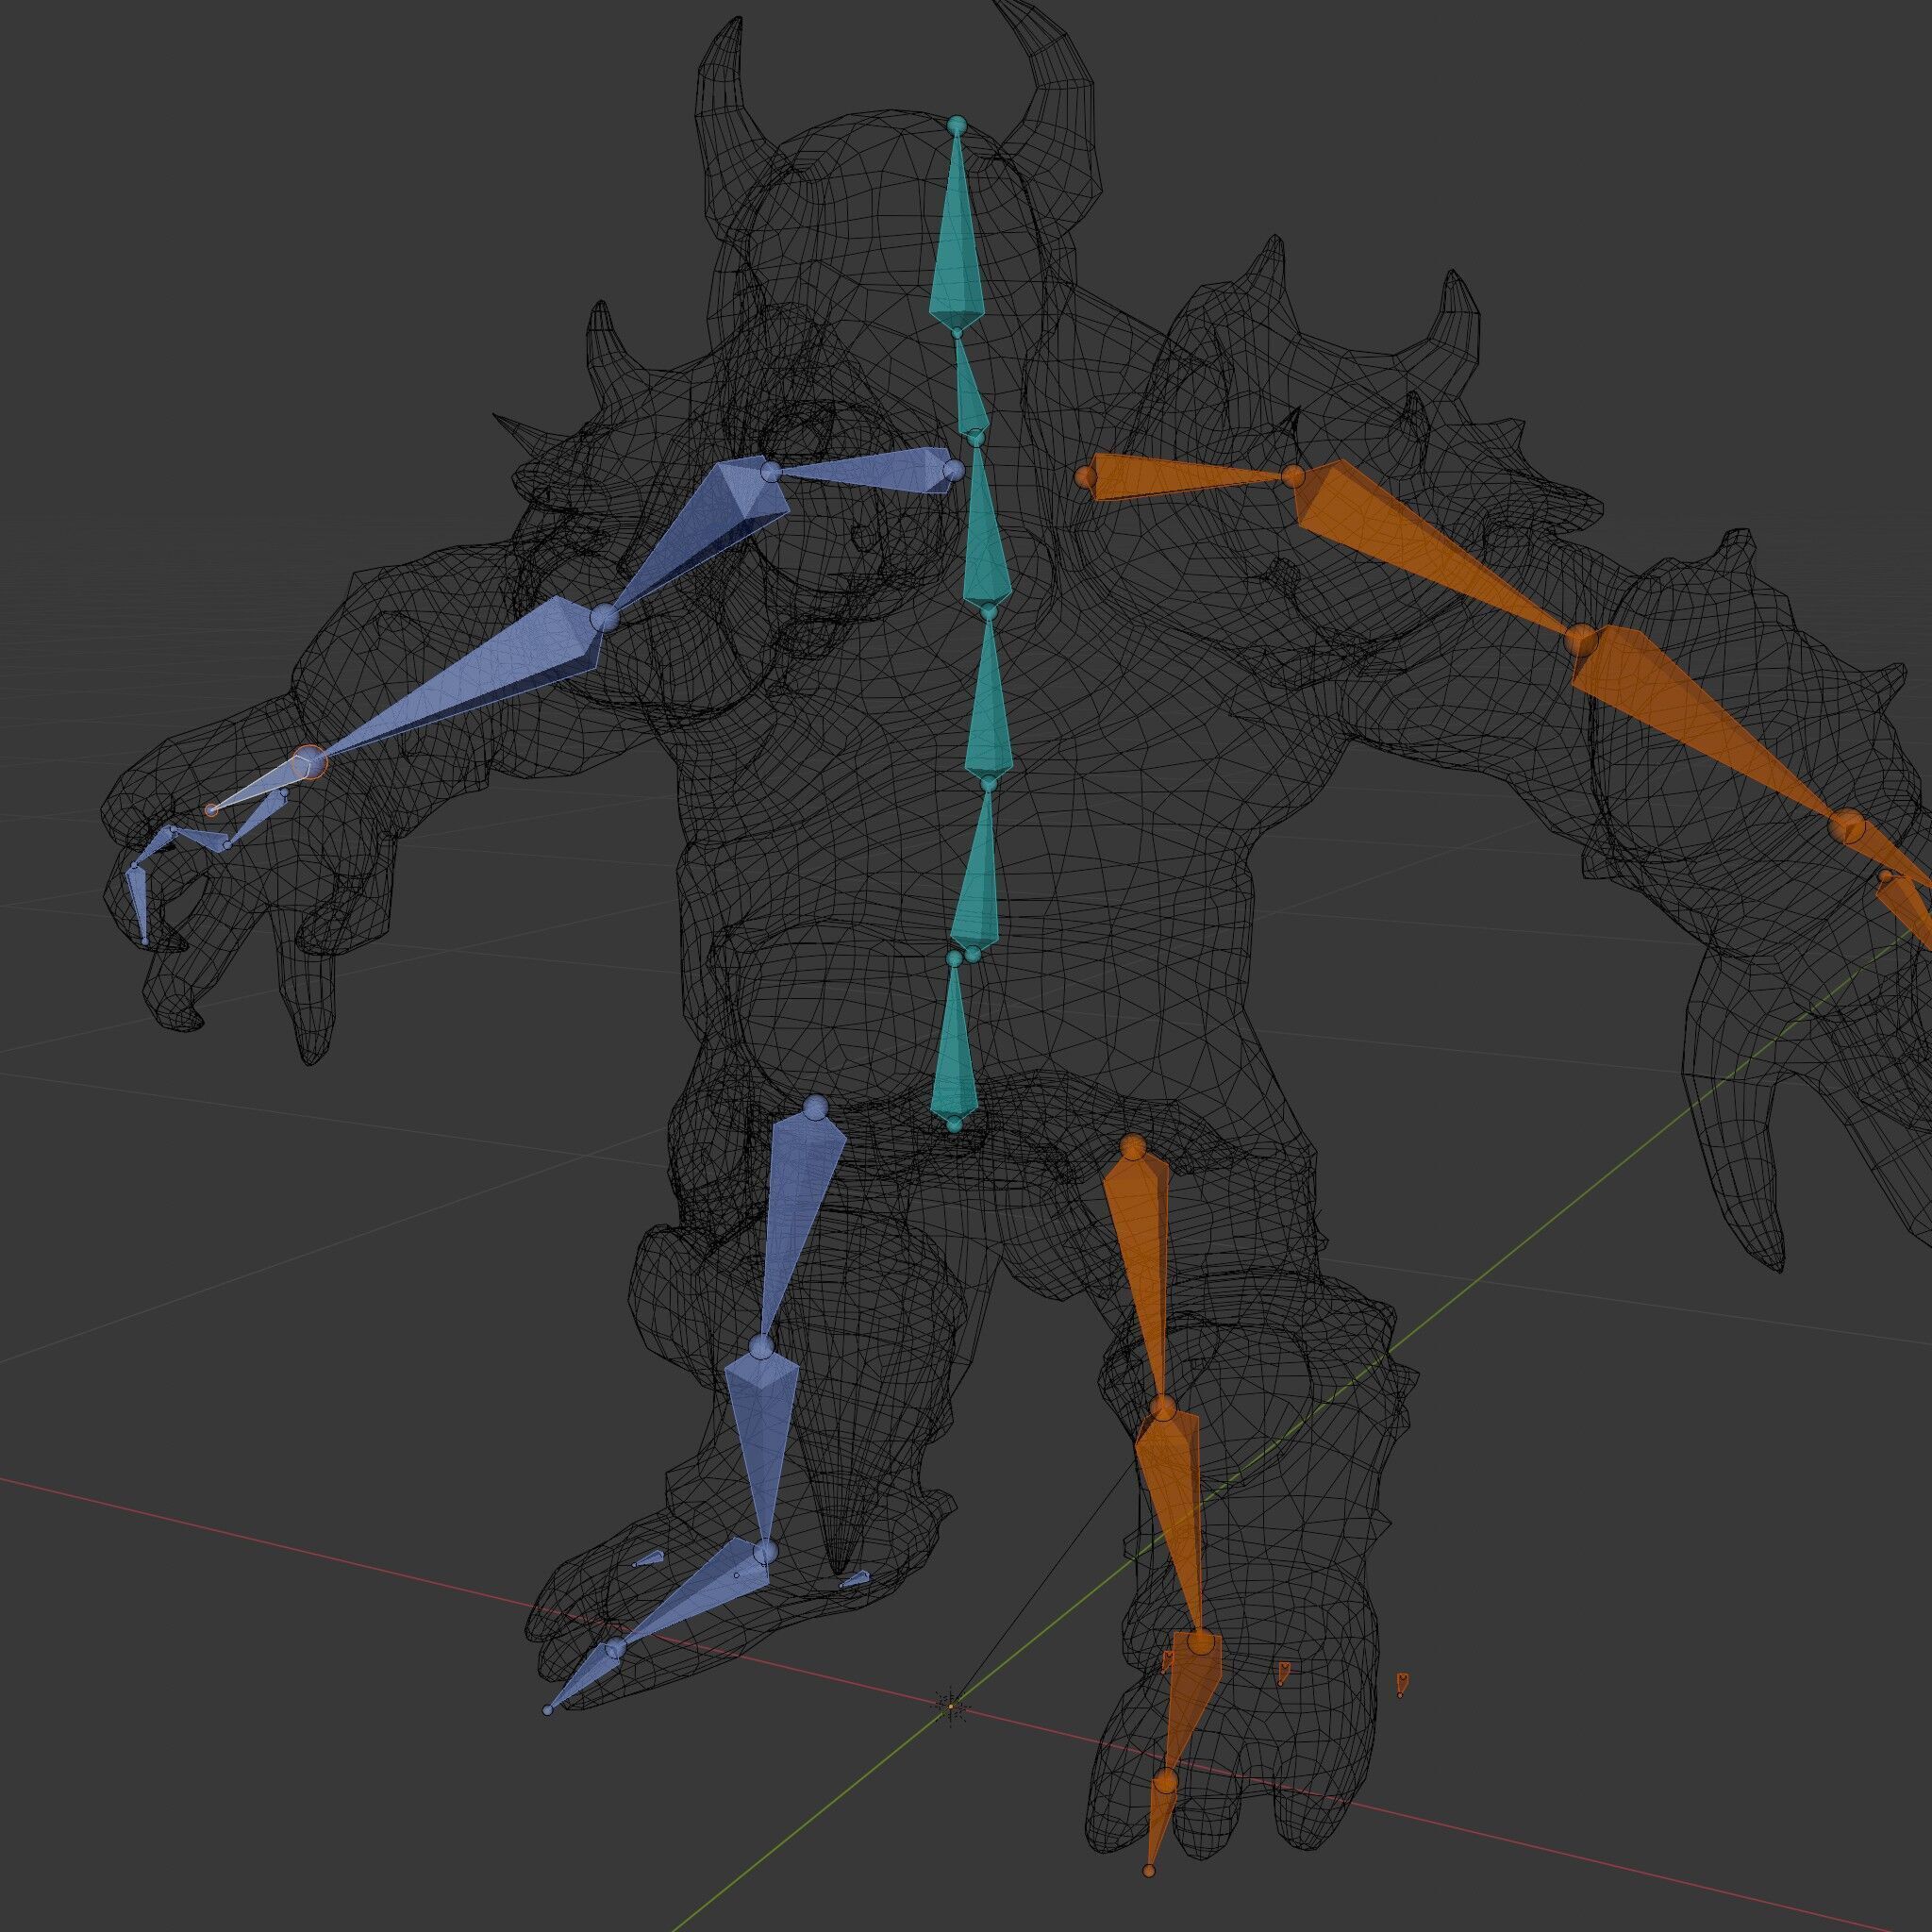Click the orange wrist joint sphere
This screenshot has height=1932, width=1932.
(x=1848, y=827)
